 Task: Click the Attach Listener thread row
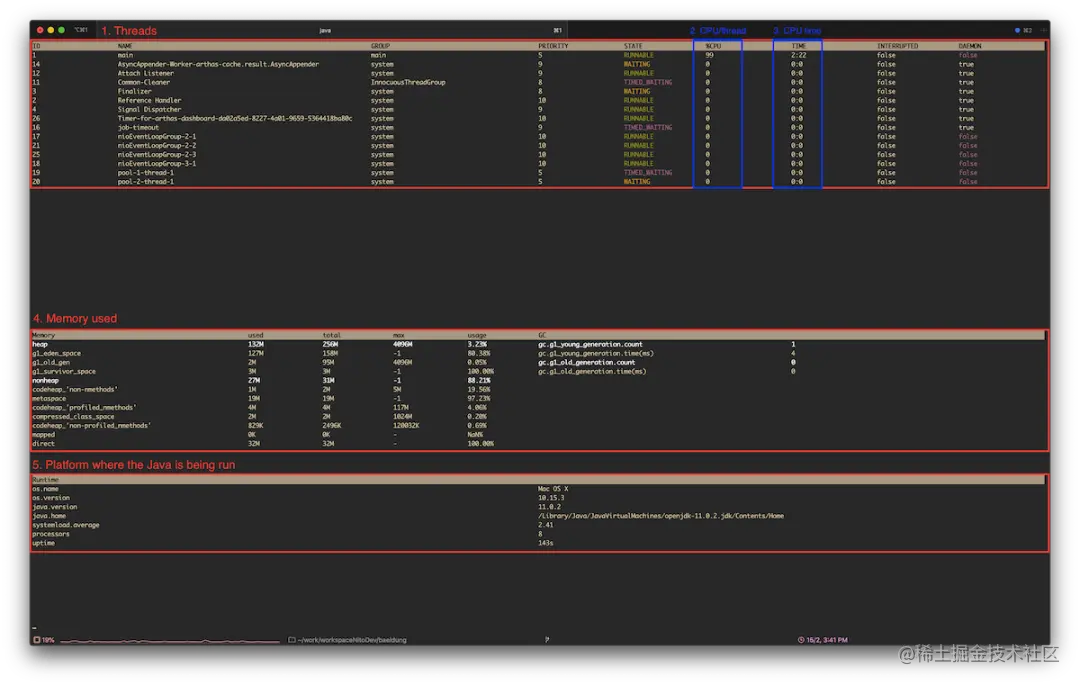pyautogui.click(x=539, y=73)
